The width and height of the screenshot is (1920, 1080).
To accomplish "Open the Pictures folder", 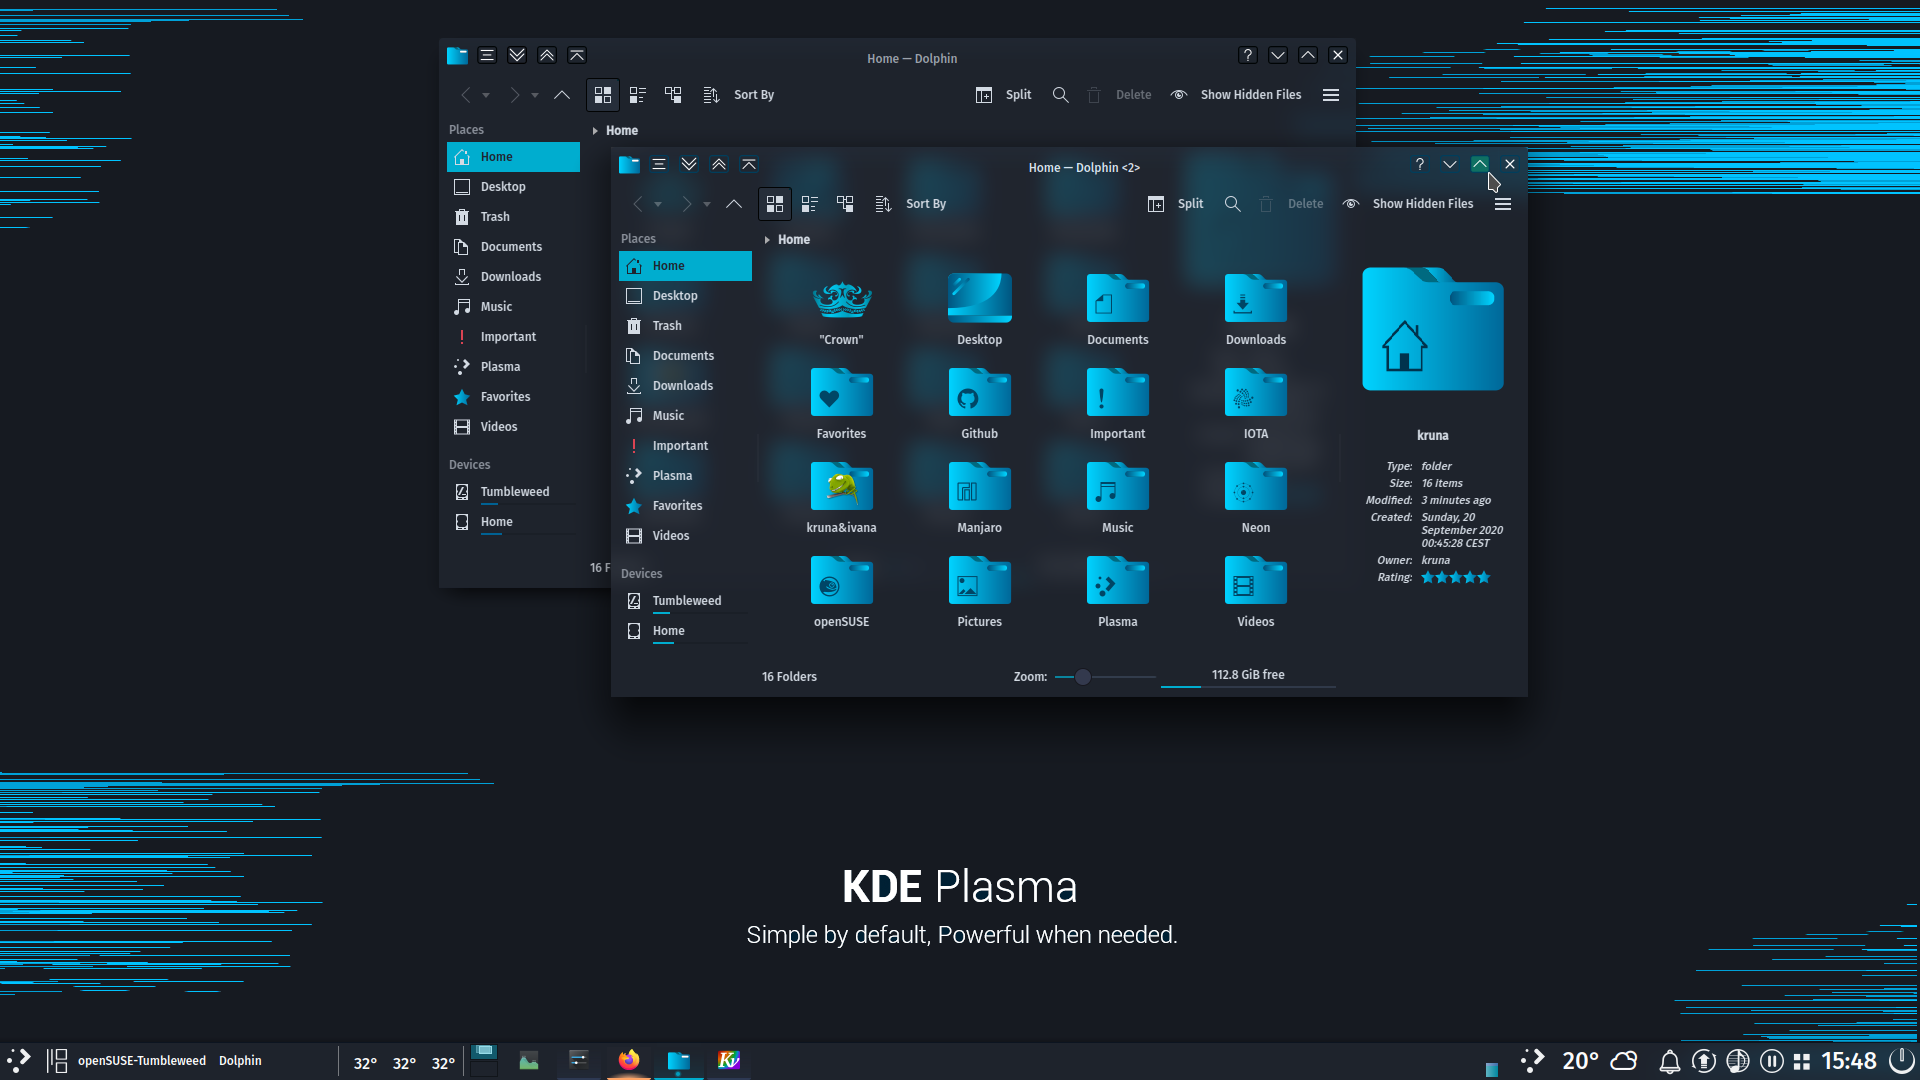I will tap(980, 593).
